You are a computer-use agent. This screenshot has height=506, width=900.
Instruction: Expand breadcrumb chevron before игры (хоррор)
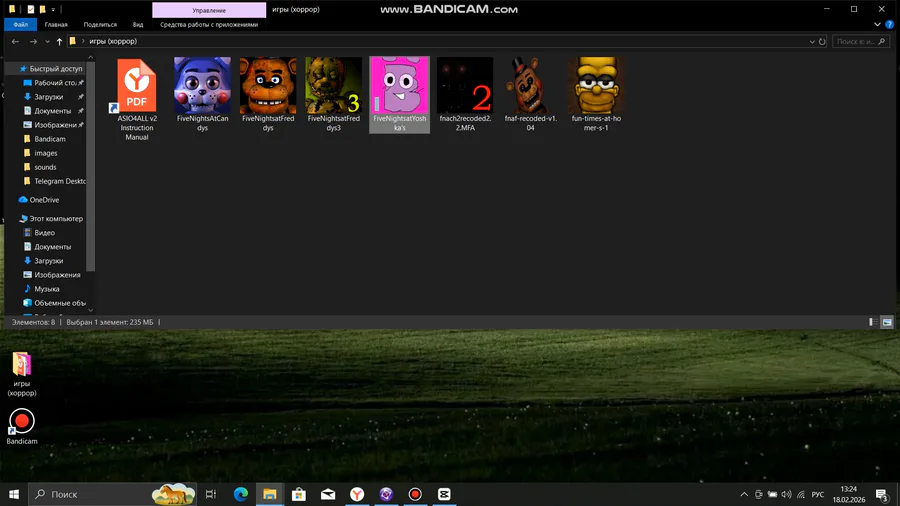pyautogui.click(x=83, y=41)
